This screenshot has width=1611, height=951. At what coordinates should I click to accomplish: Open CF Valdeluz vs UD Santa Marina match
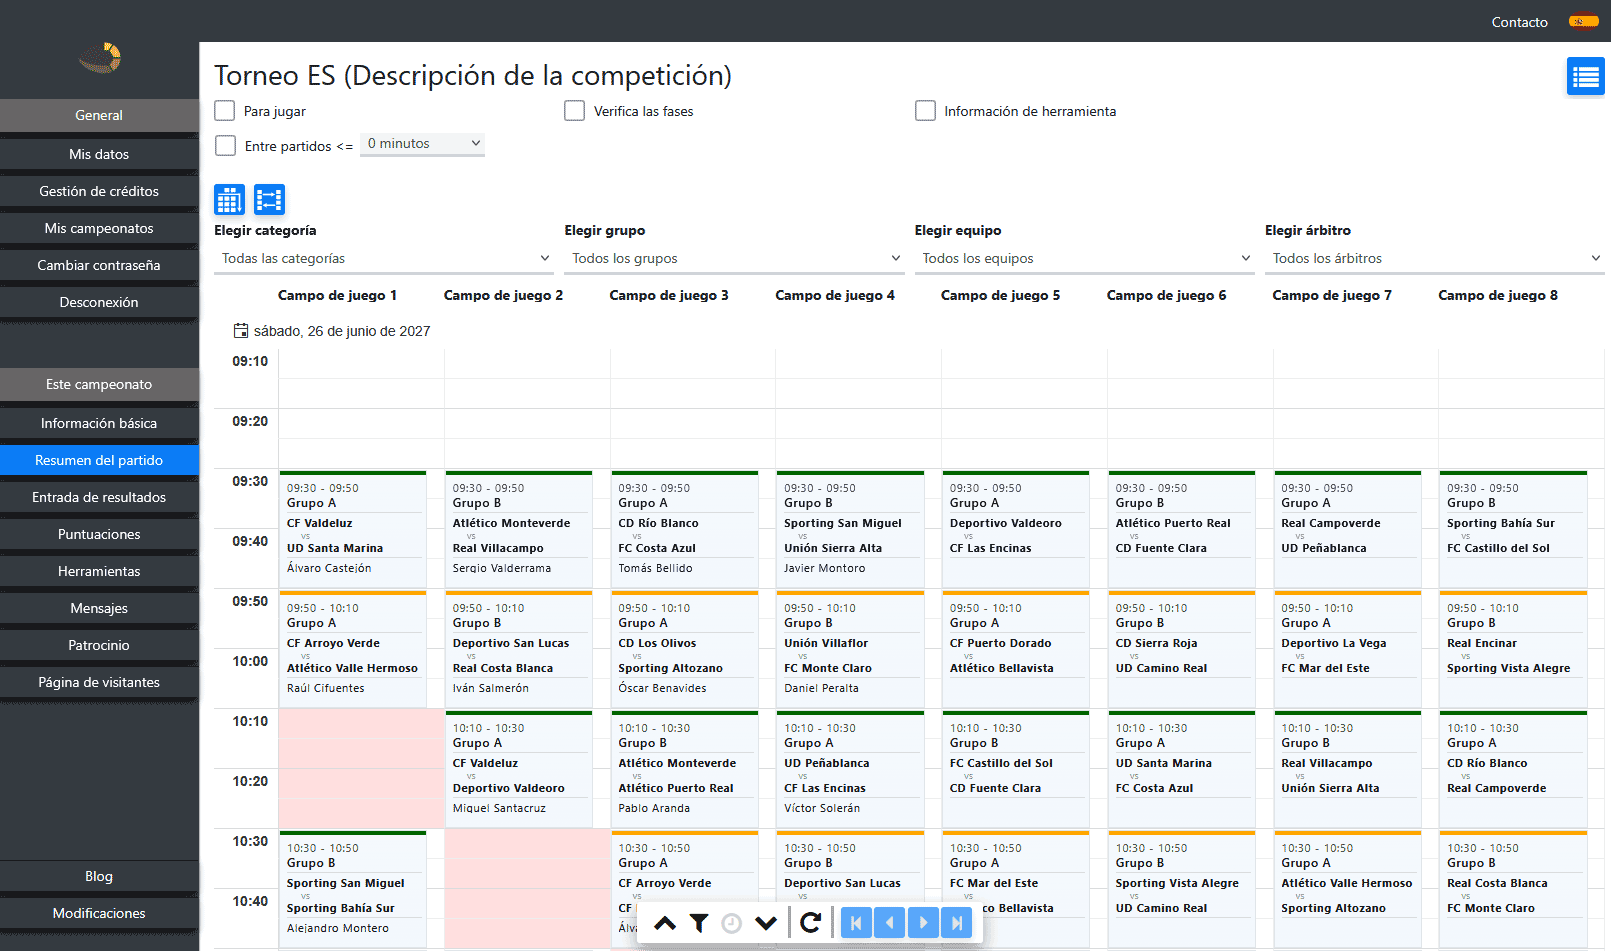coord(353,529)
